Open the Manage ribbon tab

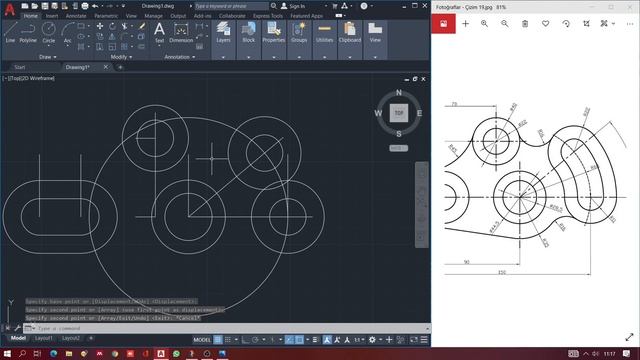tap(153, 16)
